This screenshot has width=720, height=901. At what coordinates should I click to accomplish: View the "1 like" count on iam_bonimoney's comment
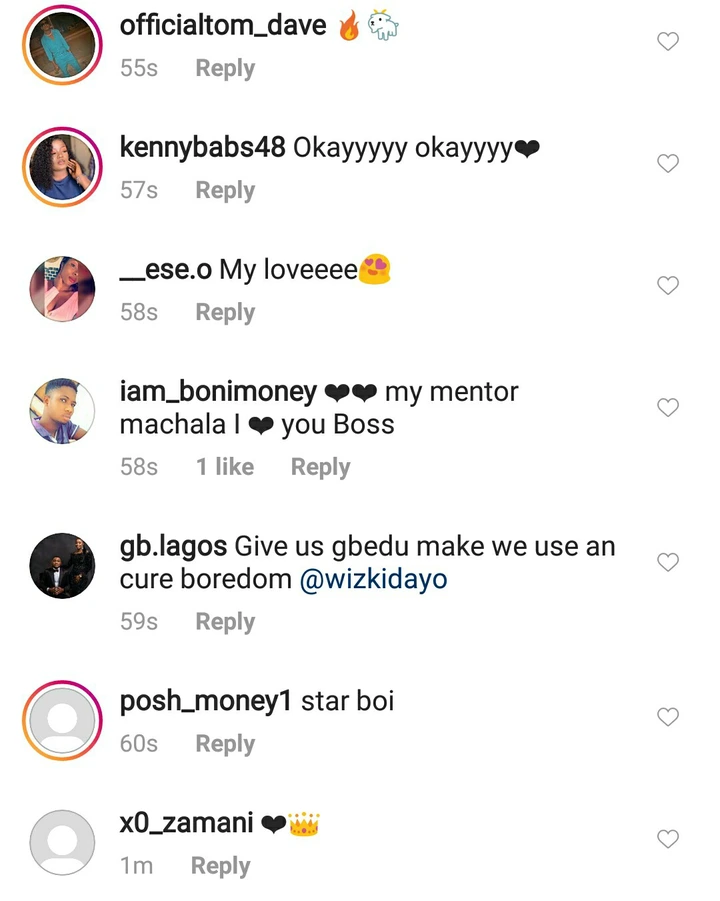pos(225,467)
